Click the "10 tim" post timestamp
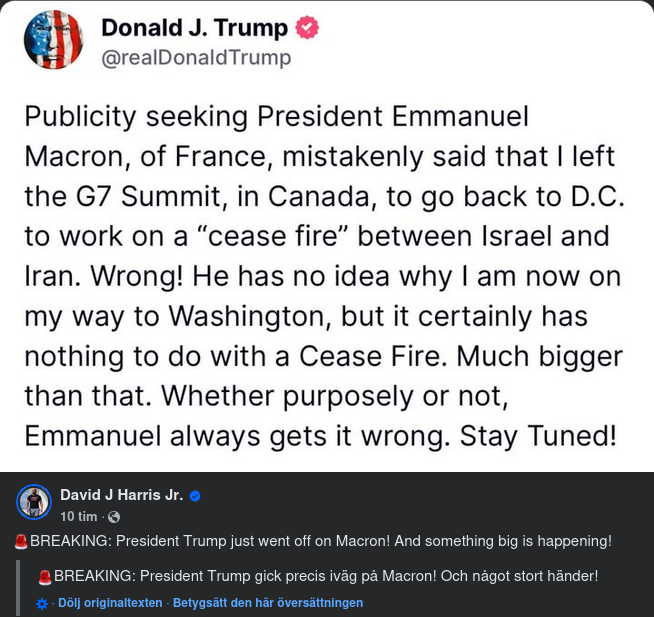 coord(79,517)
